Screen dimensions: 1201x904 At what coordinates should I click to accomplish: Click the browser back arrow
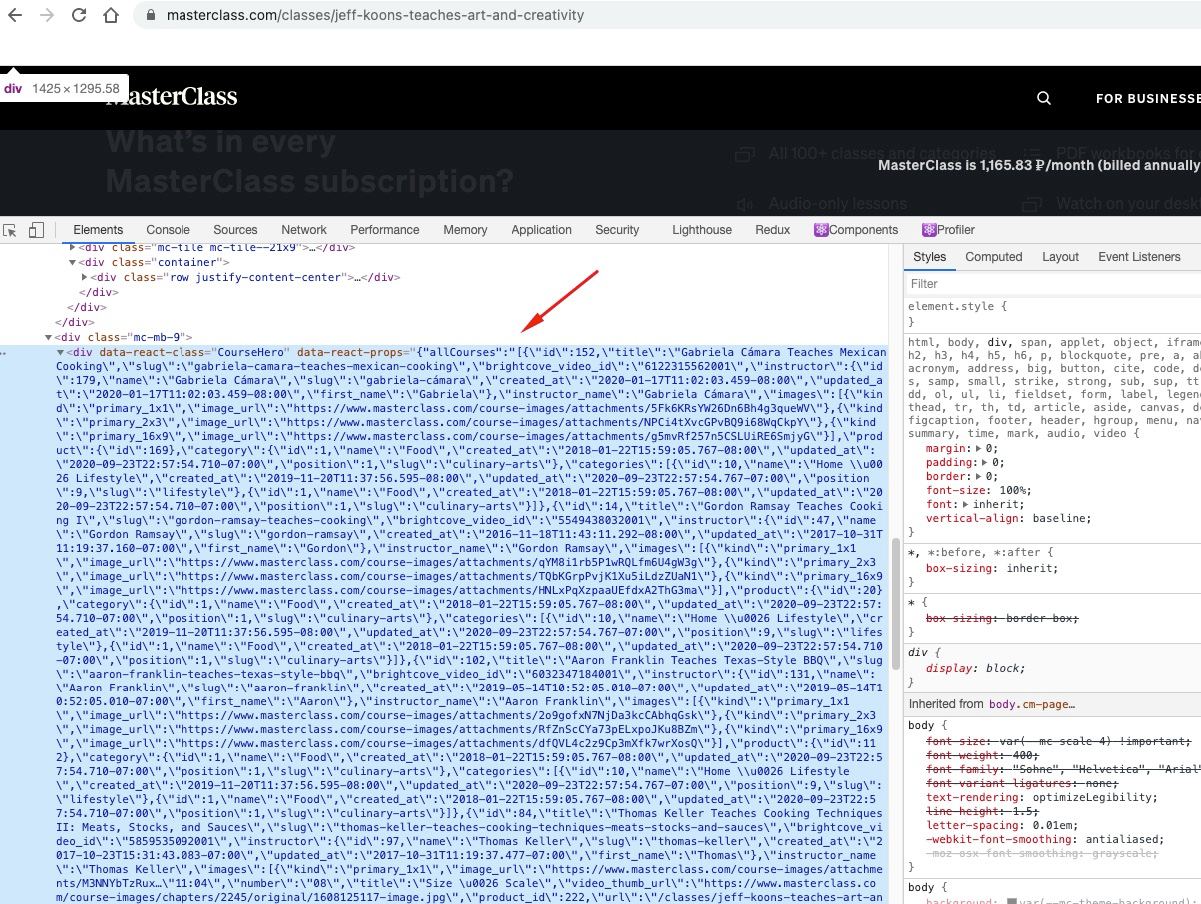14,15
